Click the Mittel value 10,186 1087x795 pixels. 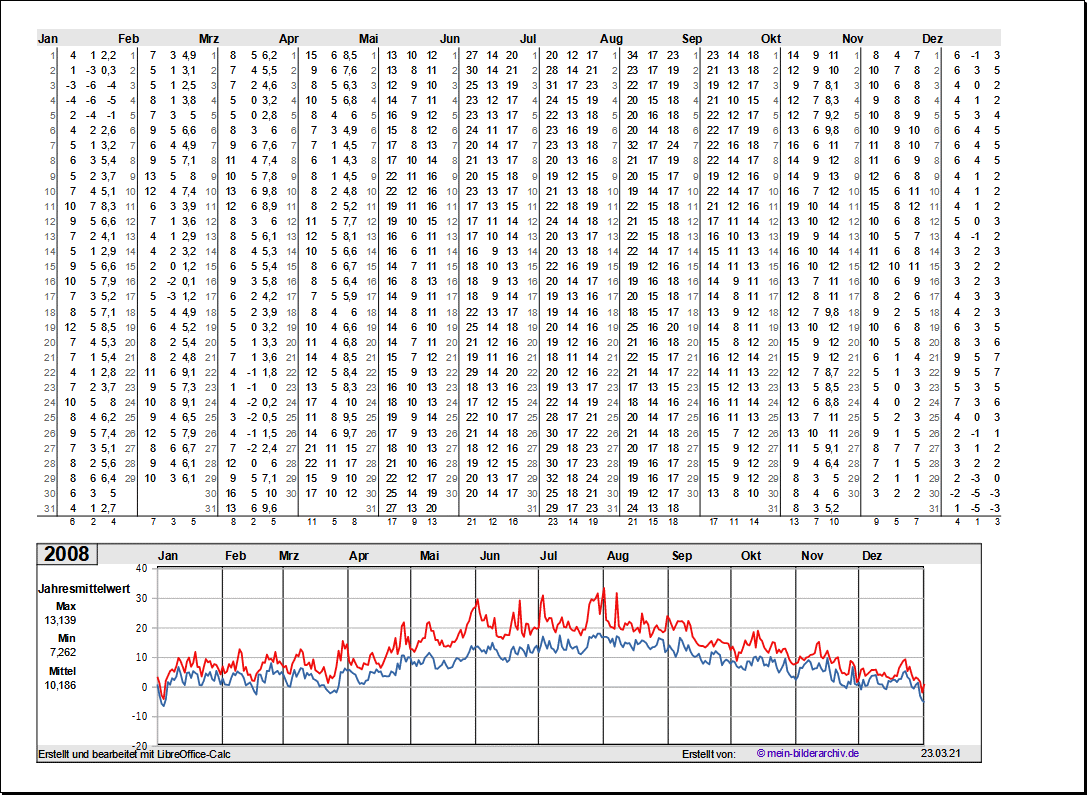click(59, 685)
